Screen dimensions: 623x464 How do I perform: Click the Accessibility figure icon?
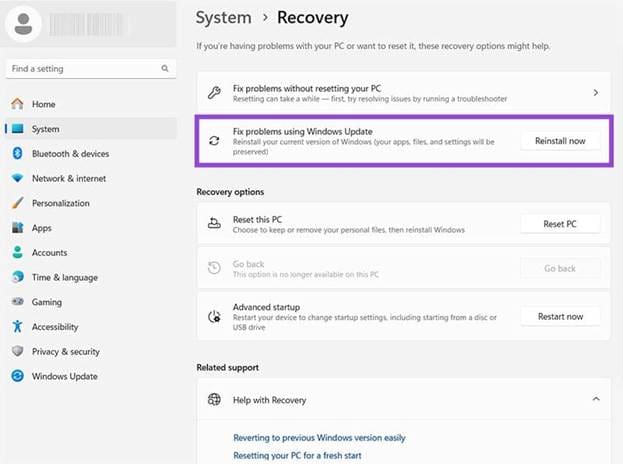coord(17,327)
